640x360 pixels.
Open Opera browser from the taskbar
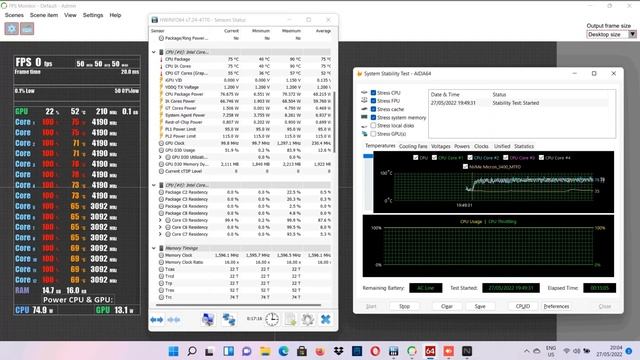pos(375,351)
